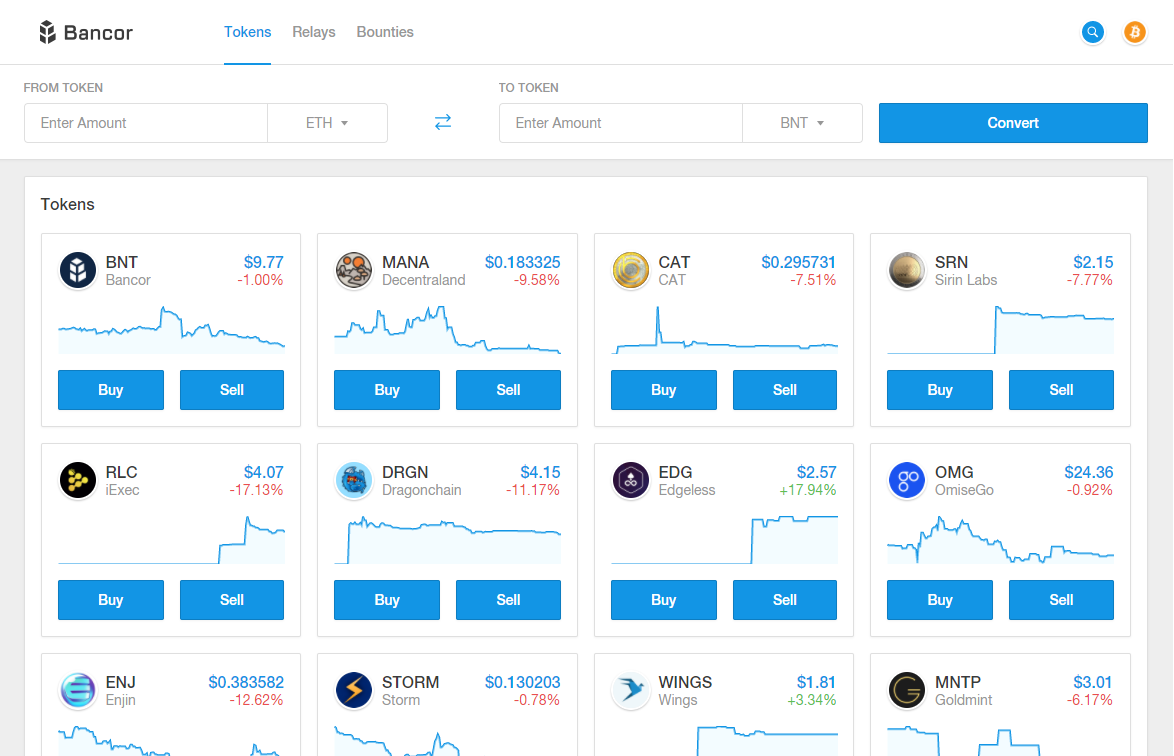Sell OMG token

pyautogui.click(x=1061, y=600)
